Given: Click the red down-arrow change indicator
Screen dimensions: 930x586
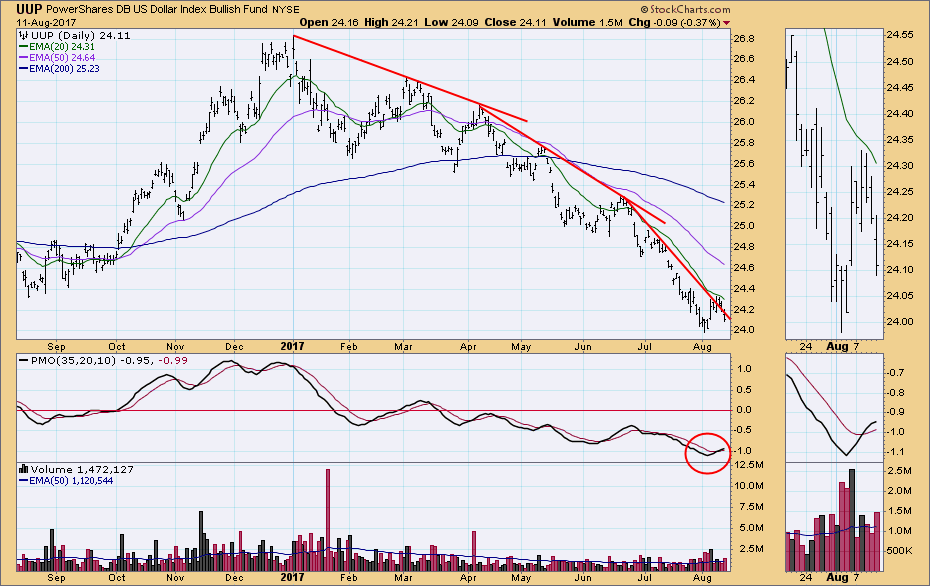Looking at the screenshot, I should (x=727, y=23).
